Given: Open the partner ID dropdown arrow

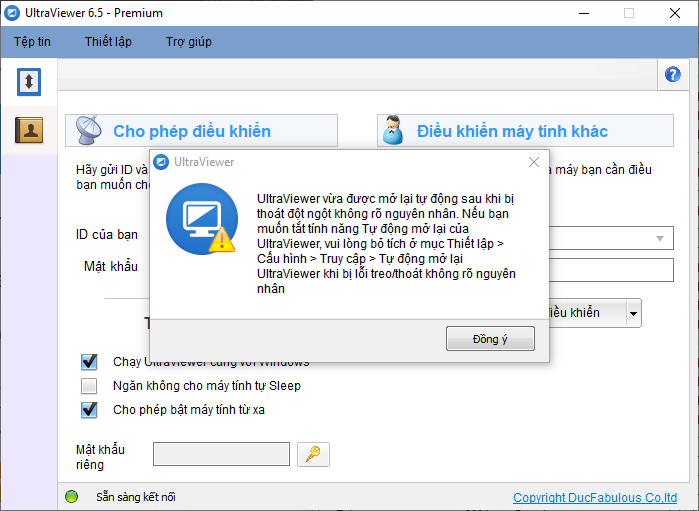Looking at the screenshot, I should (660, 238).
